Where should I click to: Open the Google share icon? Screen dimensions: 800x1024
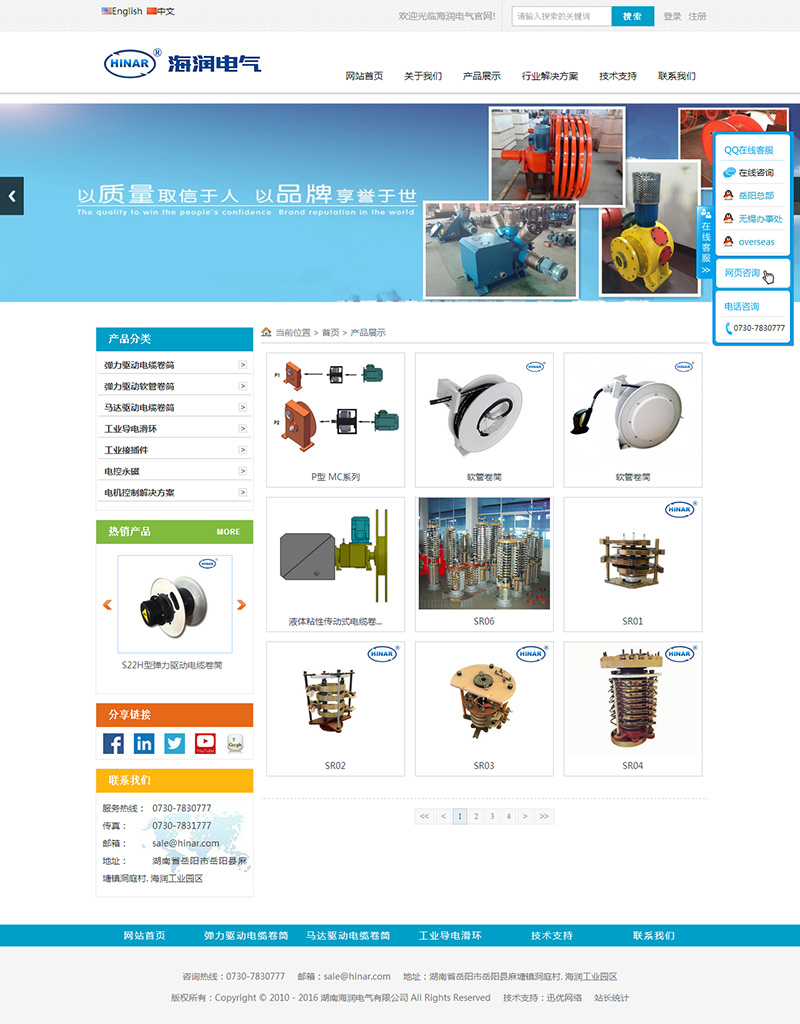tap(236, 743)
